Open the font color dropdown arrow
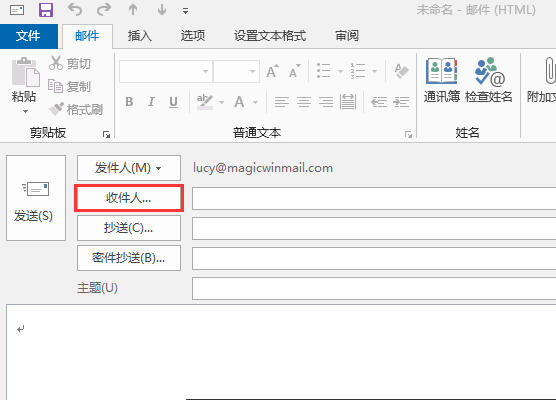 point(256,102)
